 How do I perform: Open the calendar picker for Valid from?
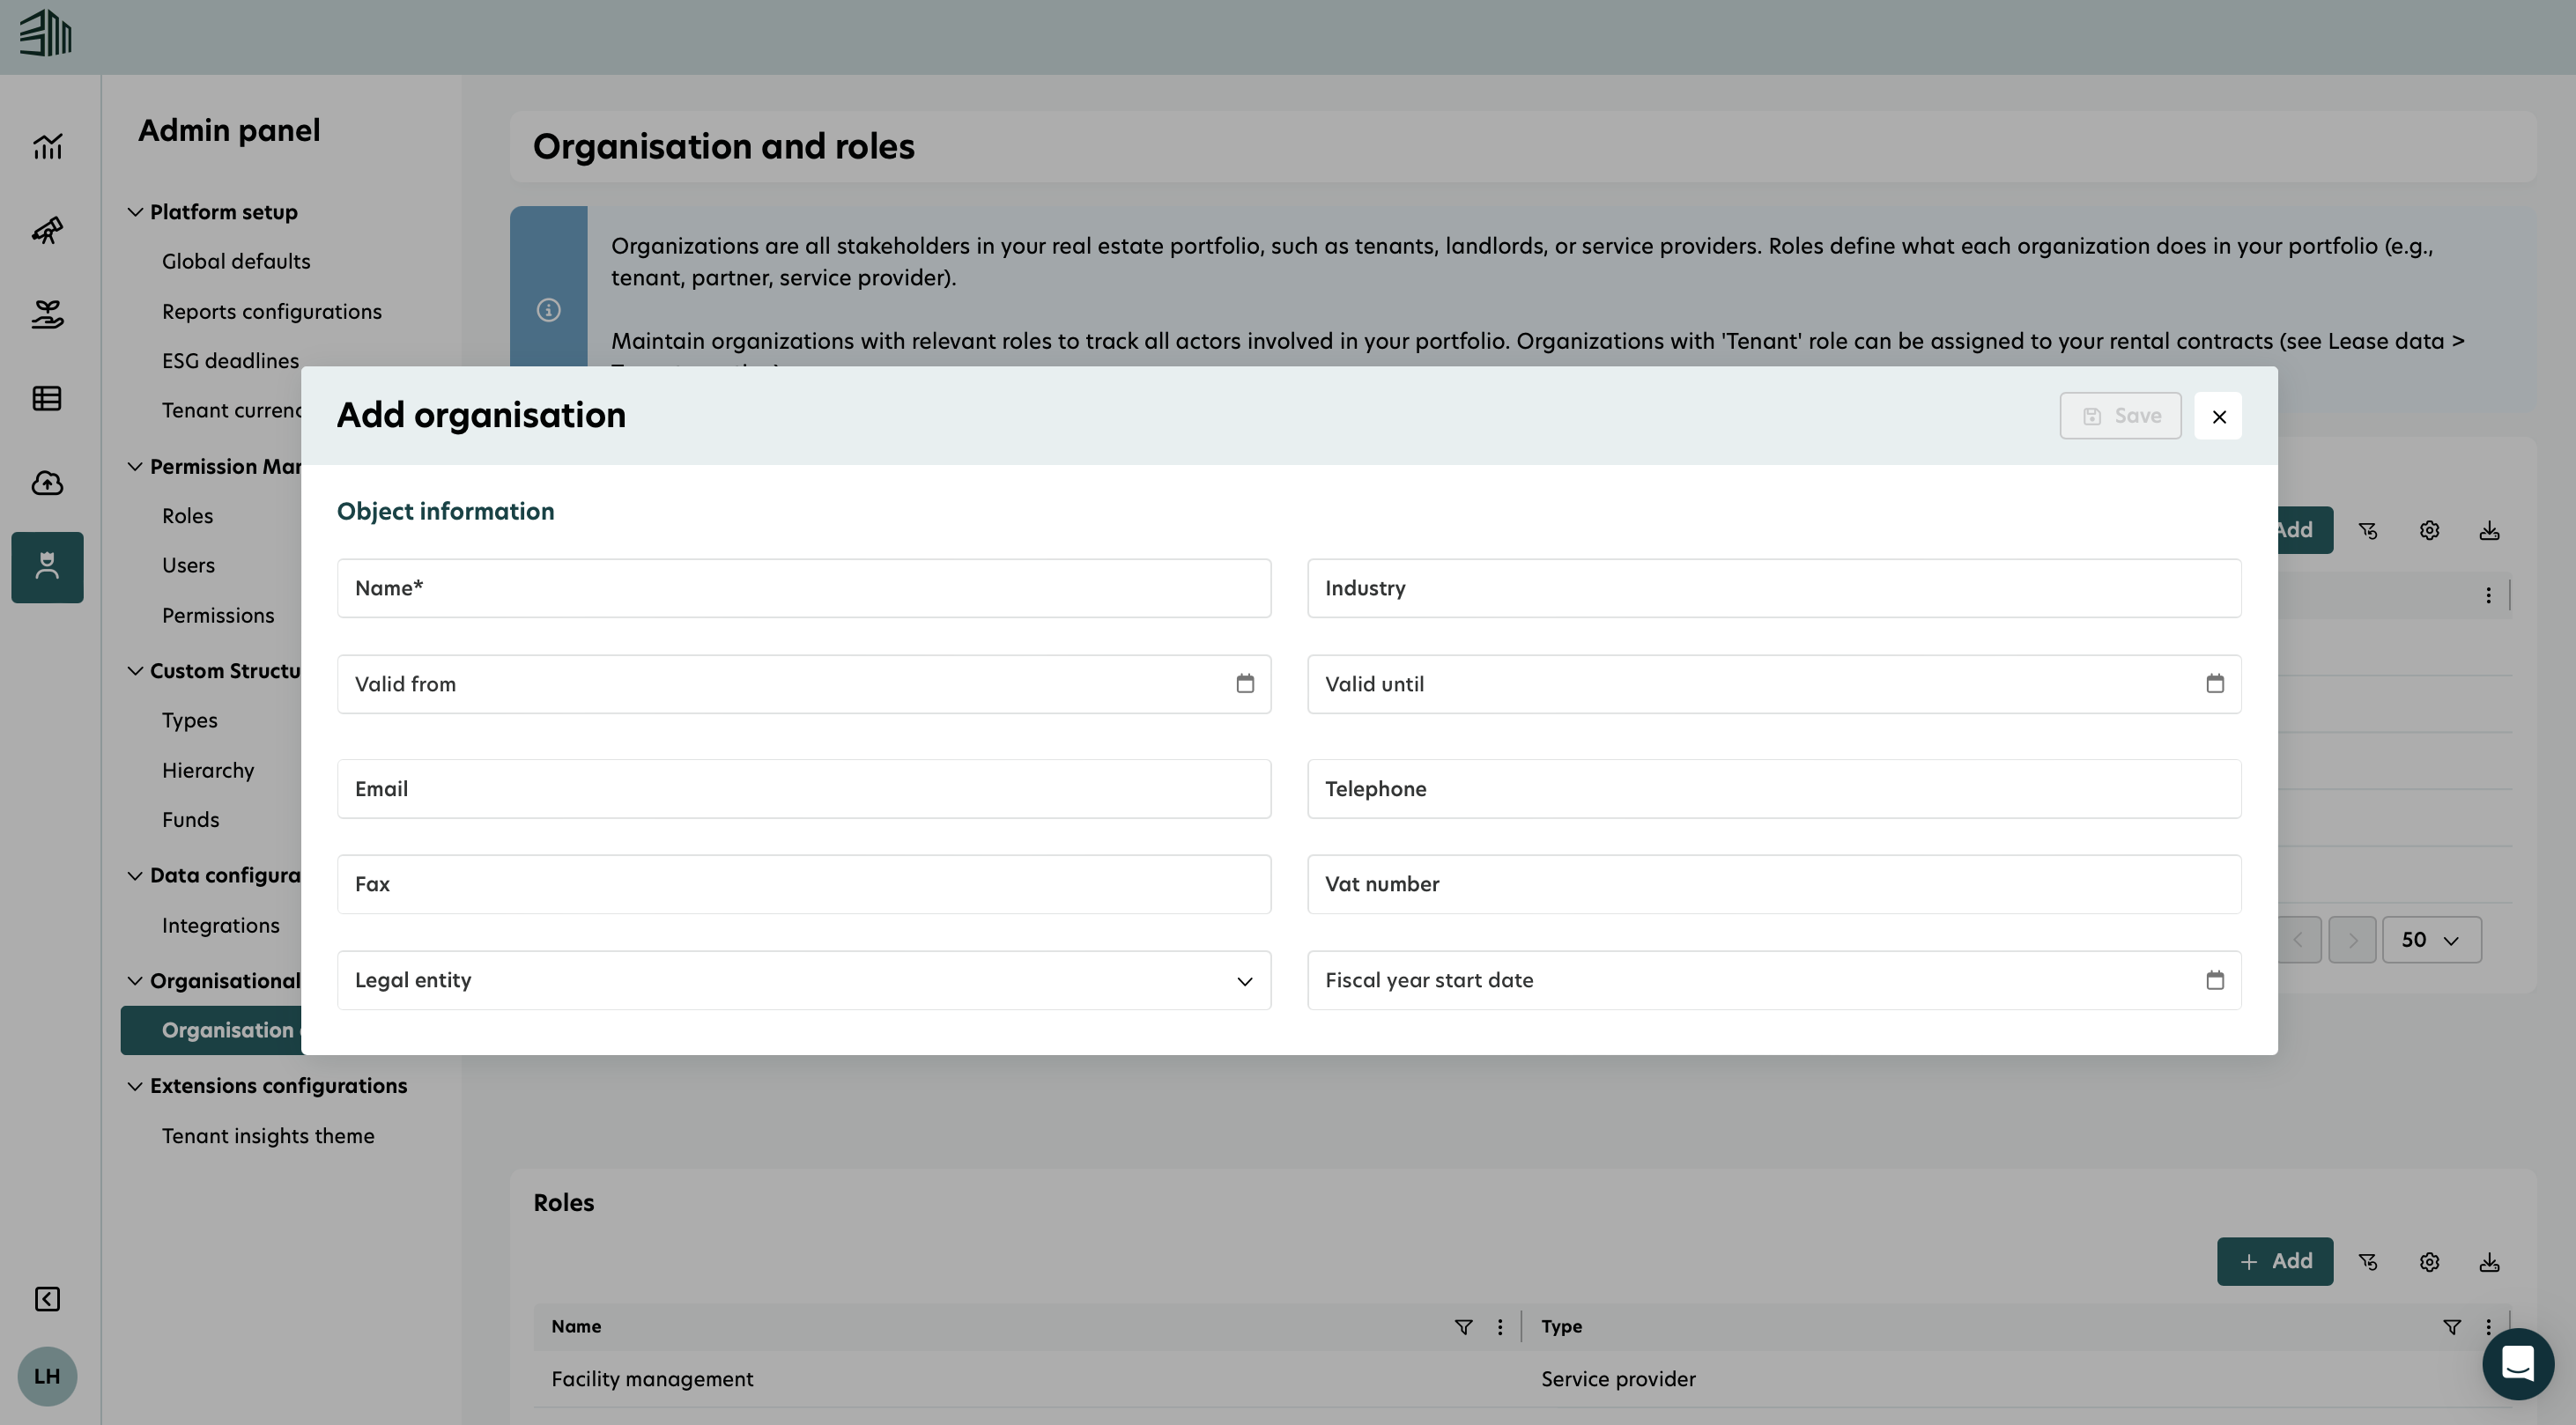tap(1245, 683)
